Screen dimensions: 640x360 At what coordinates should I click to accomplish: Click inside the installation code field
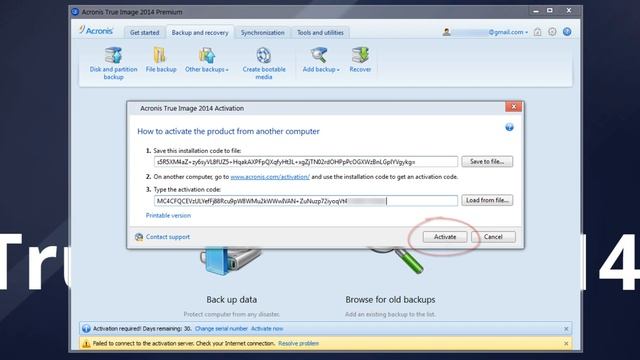[x=306, y=162]
